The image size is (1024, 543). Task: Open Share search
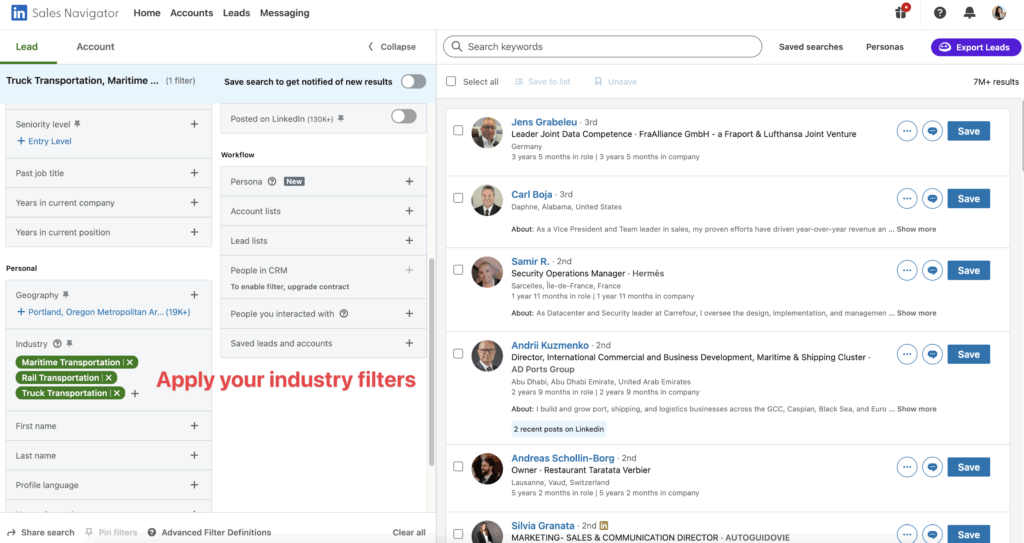point(40,533)
